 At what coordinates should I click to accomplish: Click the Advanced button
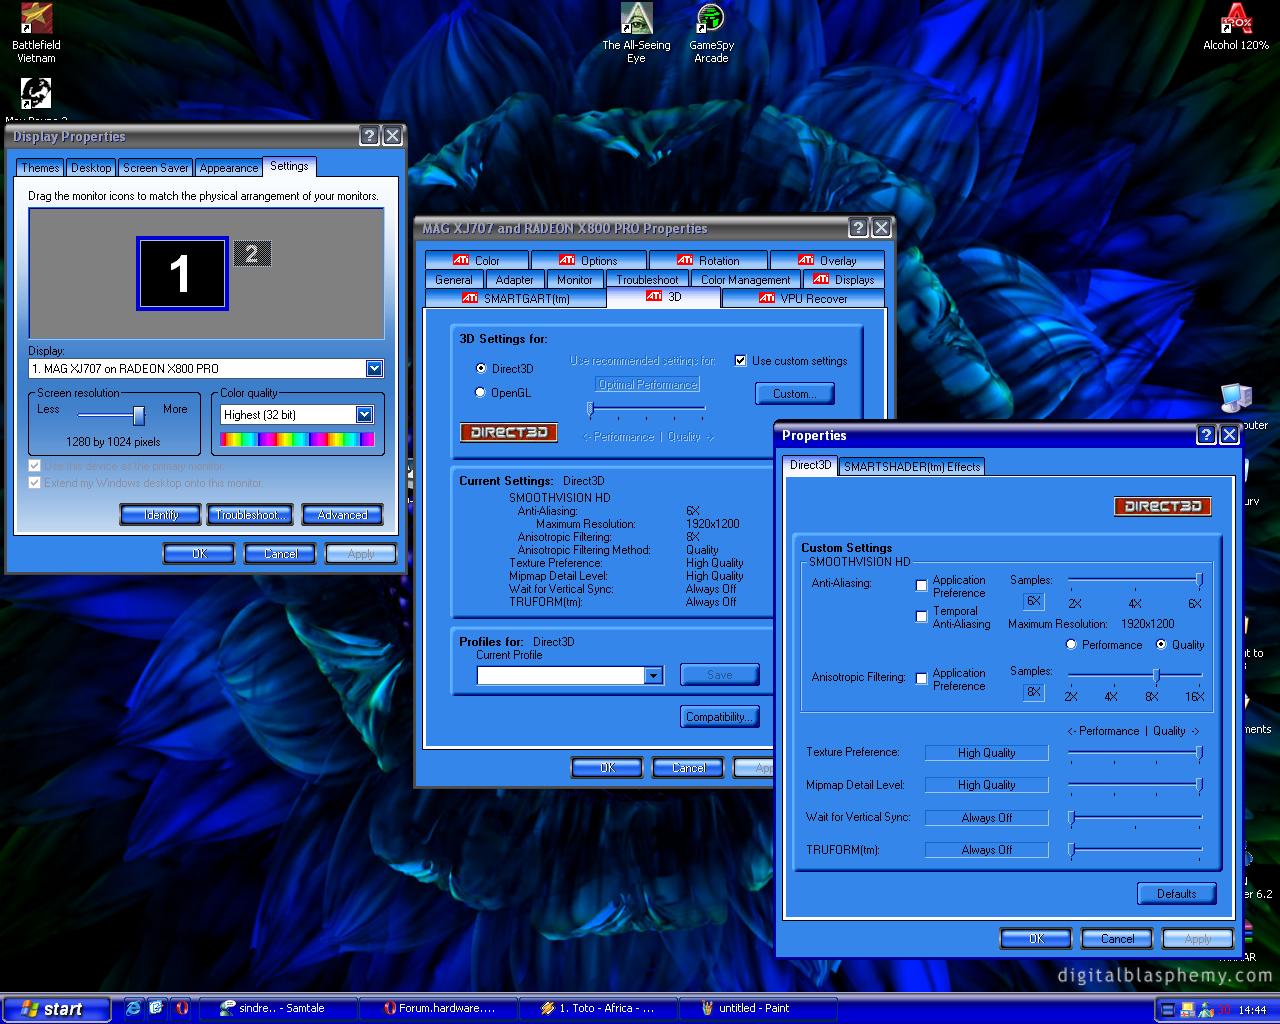342,515
